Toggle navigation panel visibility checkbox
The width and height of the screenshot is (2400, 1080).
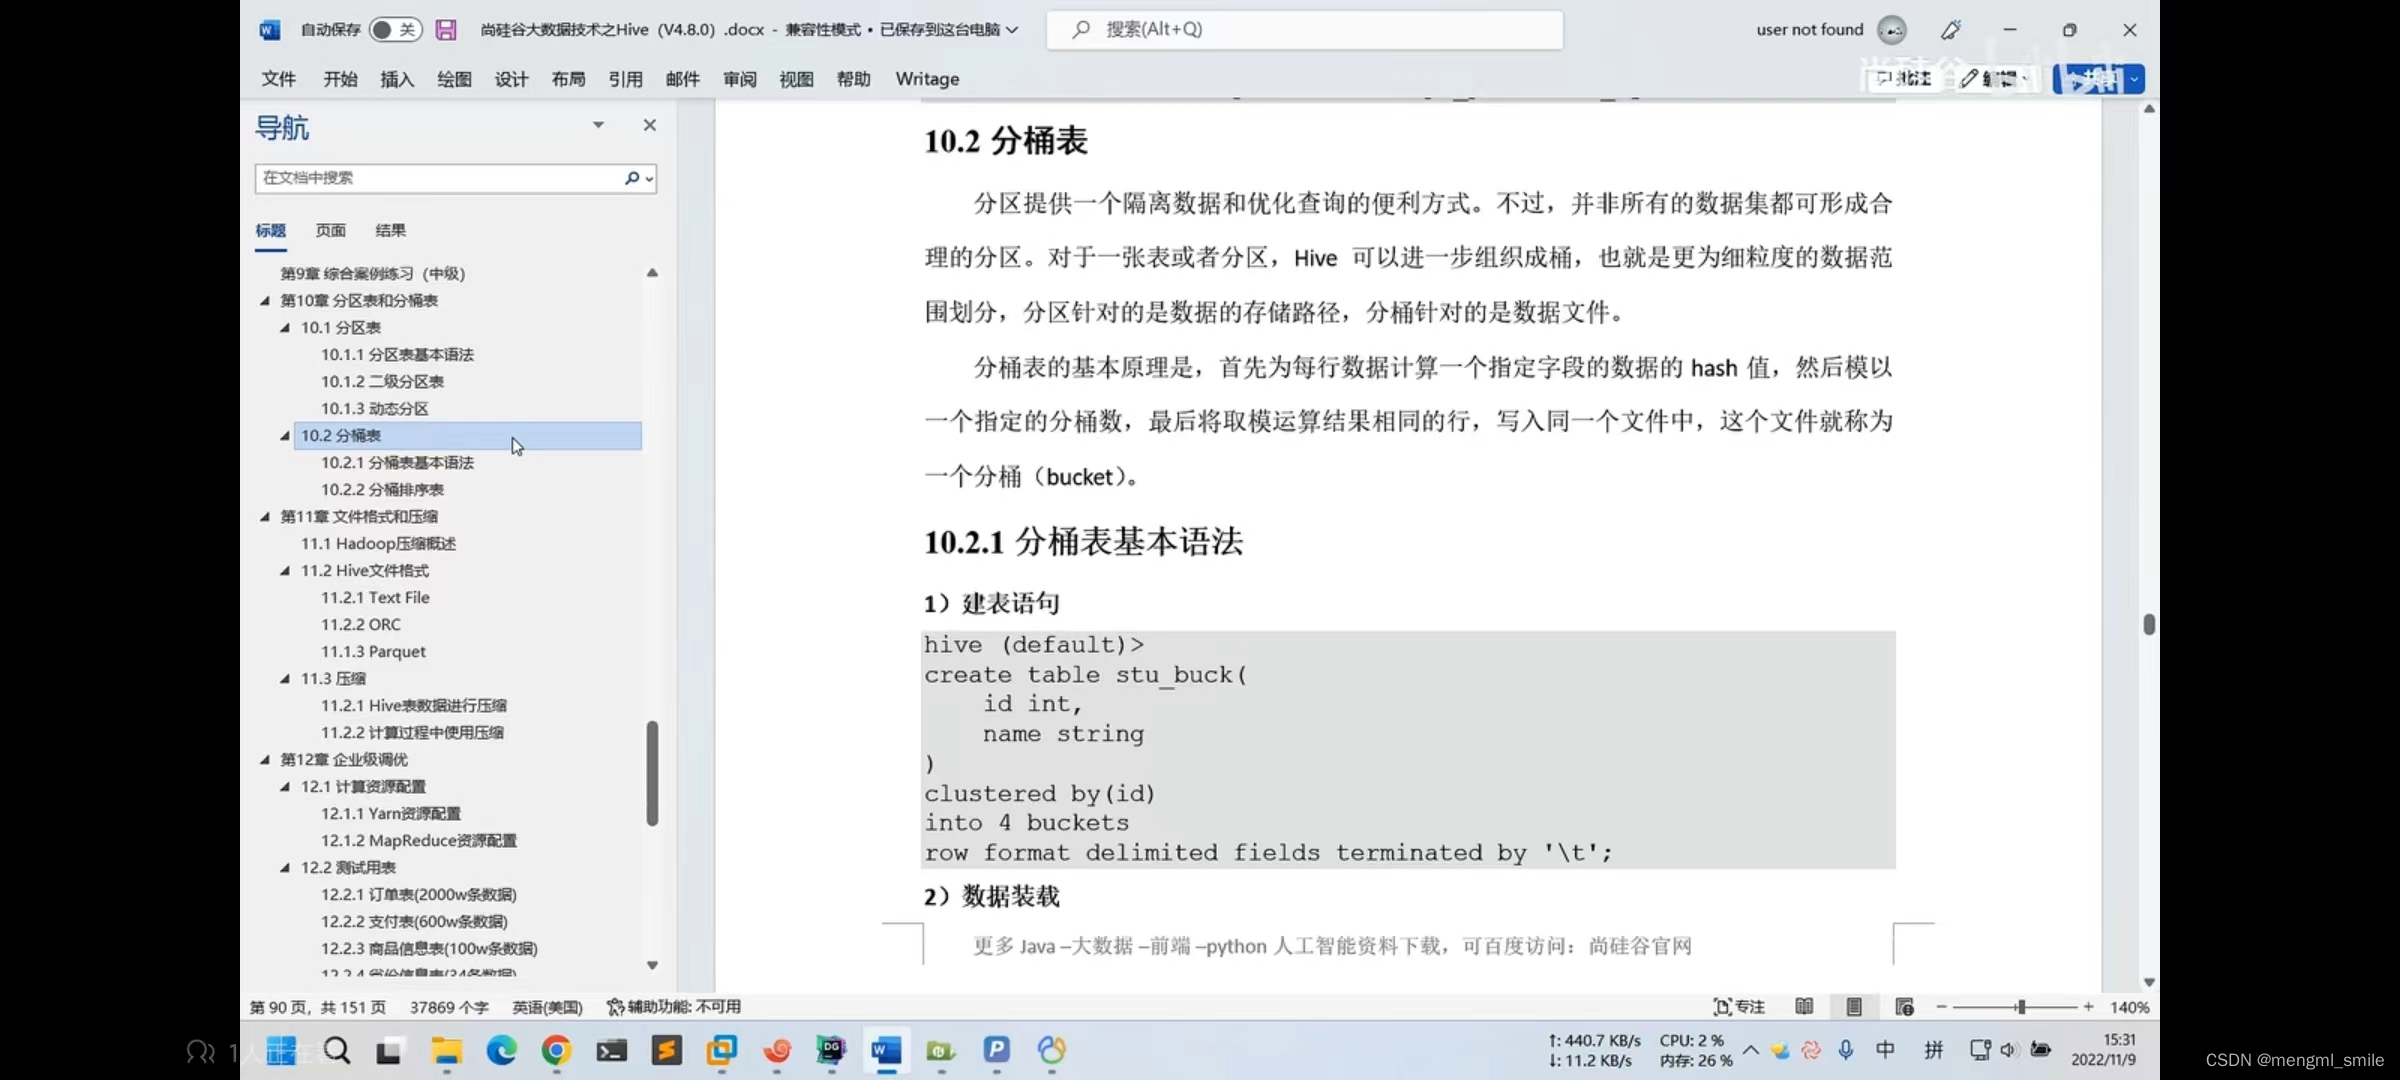click(647, 124)
